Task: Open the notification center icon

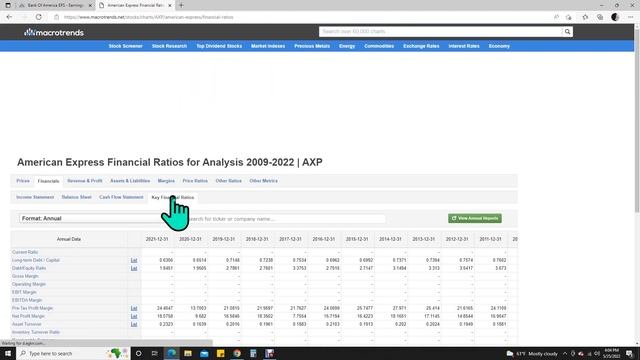Action: pos(629,353)
